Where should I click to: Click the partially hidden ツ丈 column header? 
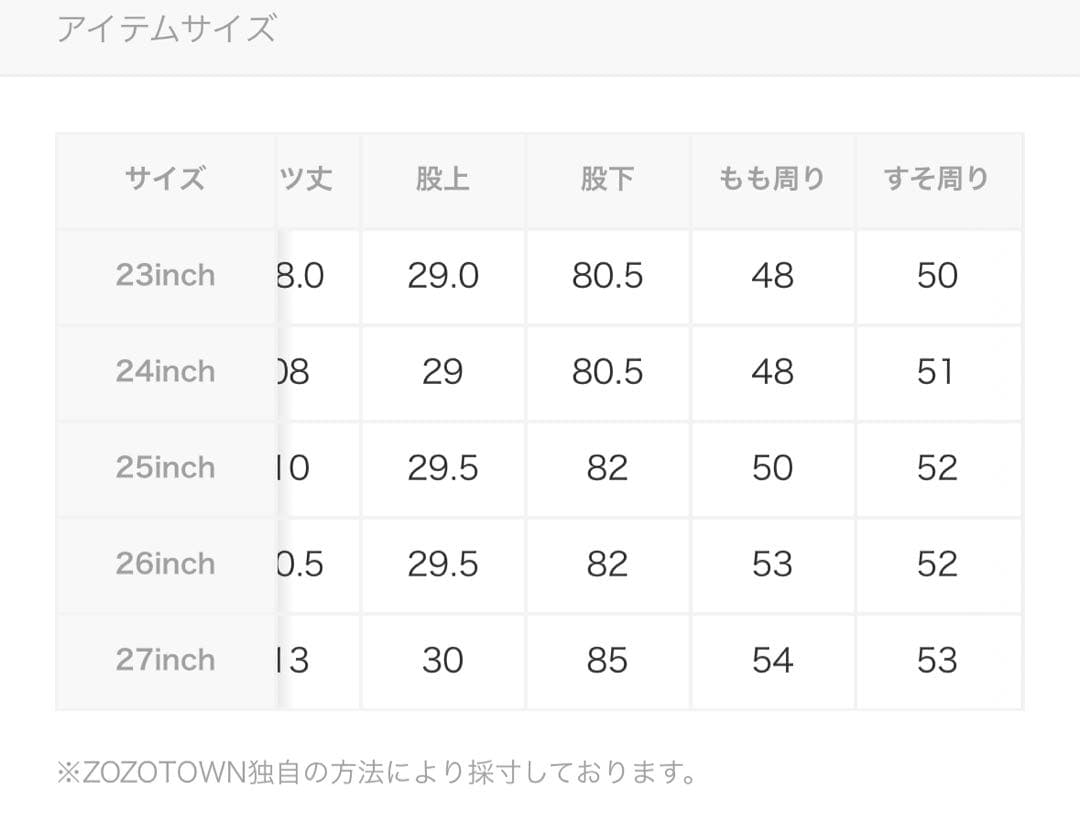pos(307,179)
